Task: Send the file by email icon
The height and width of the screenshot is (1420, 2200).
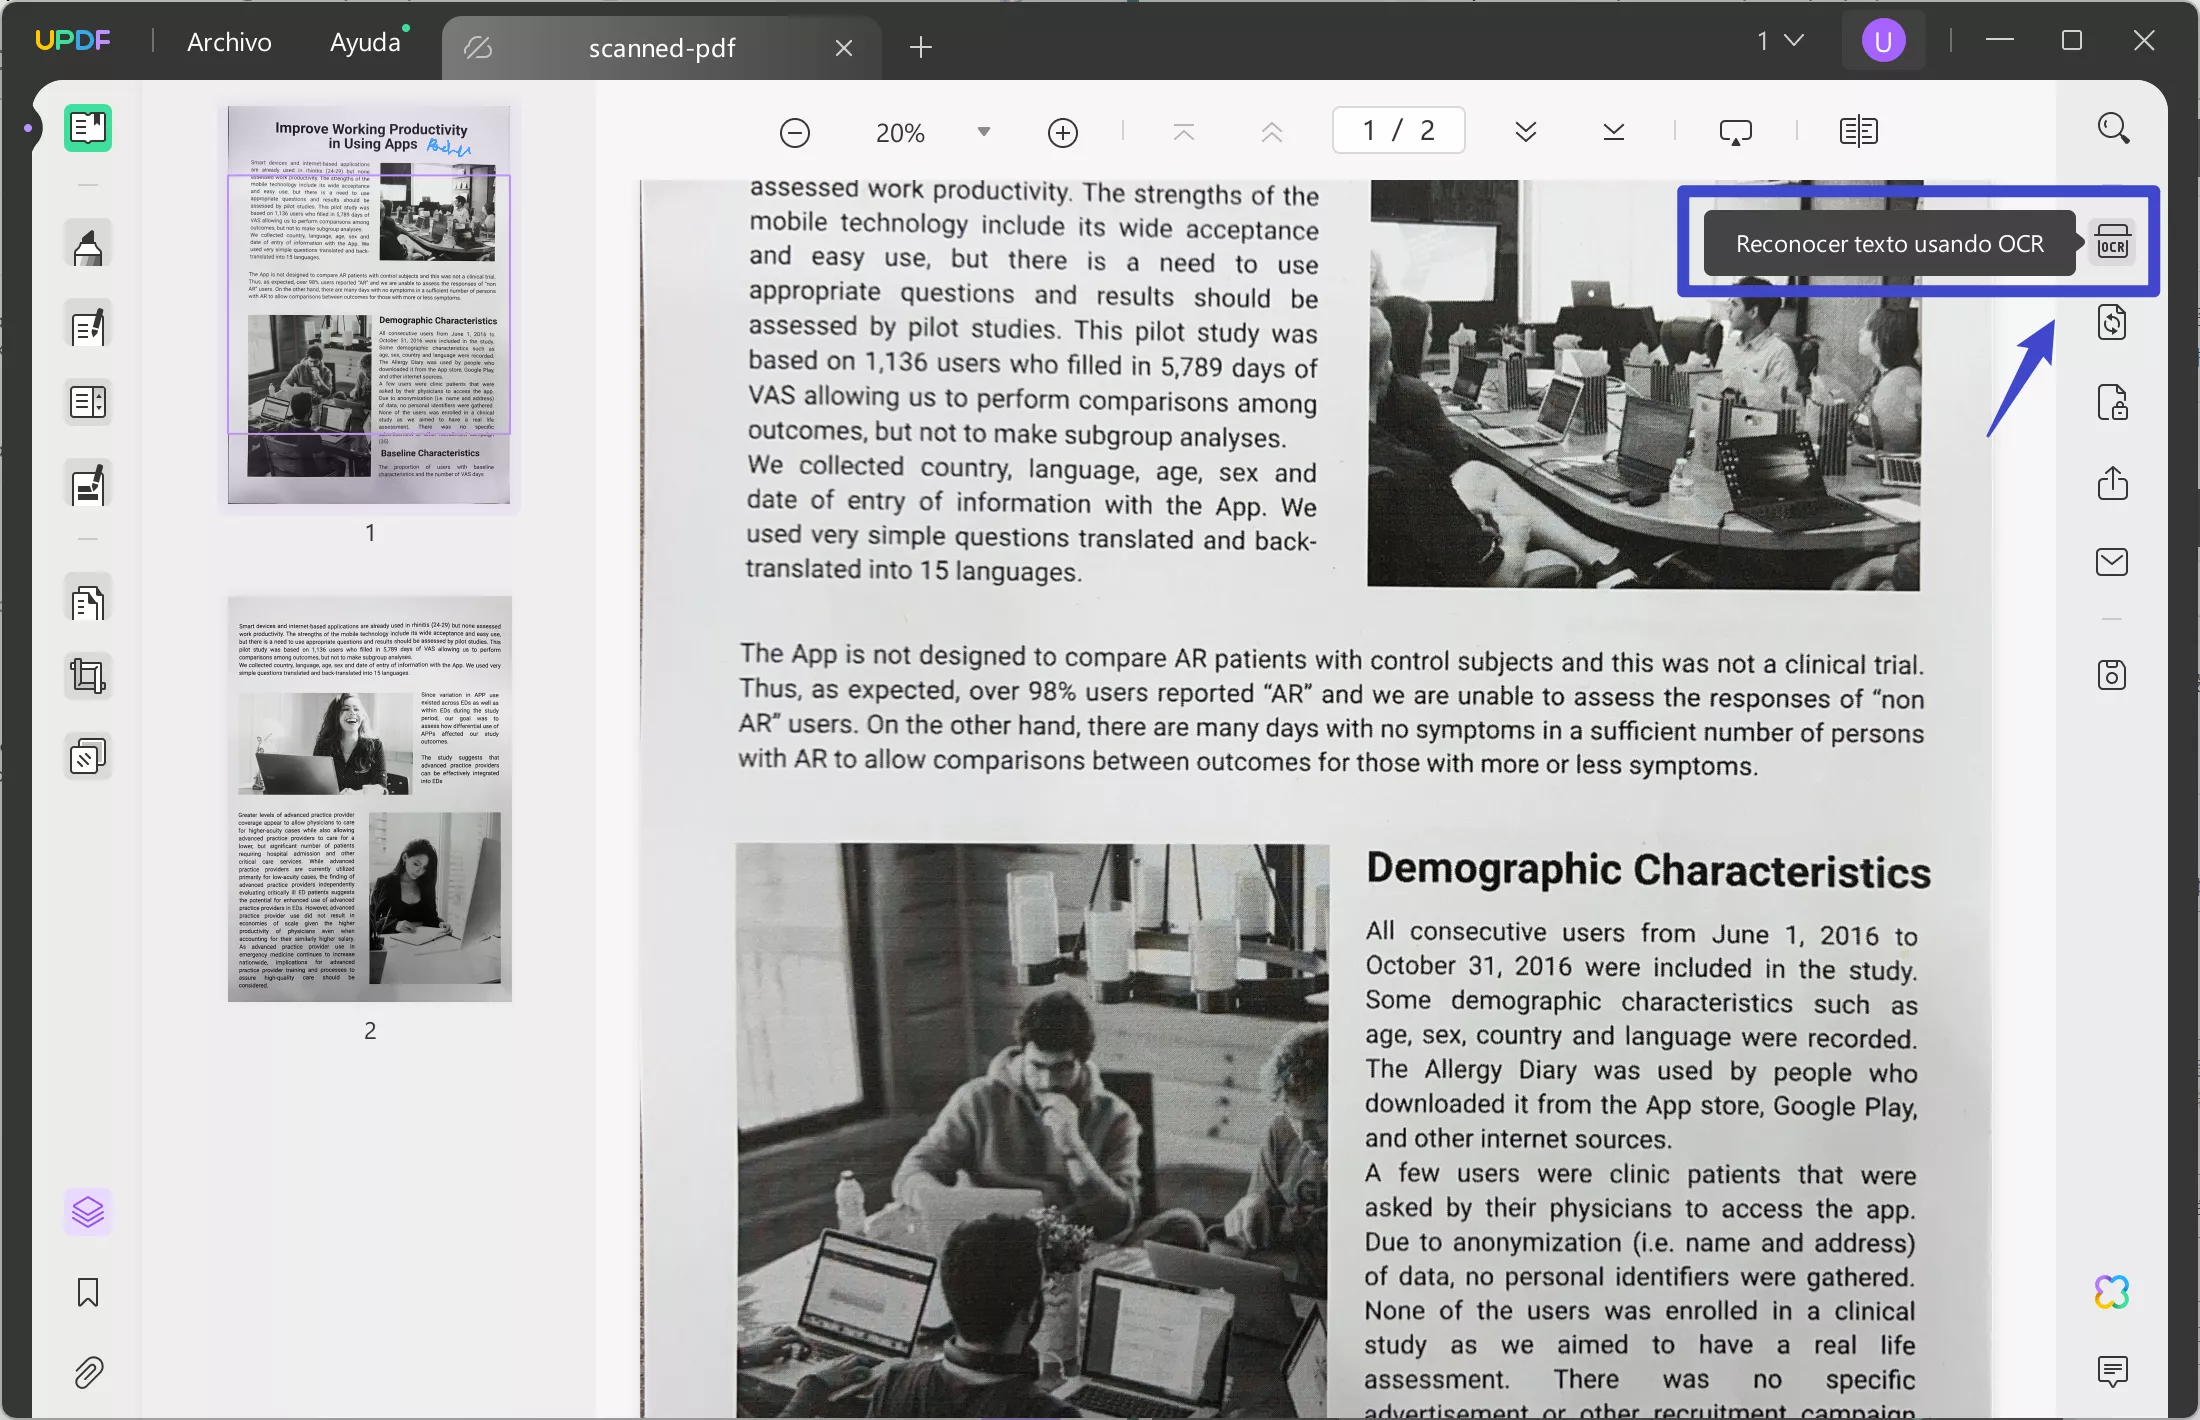Action: 2112,562
